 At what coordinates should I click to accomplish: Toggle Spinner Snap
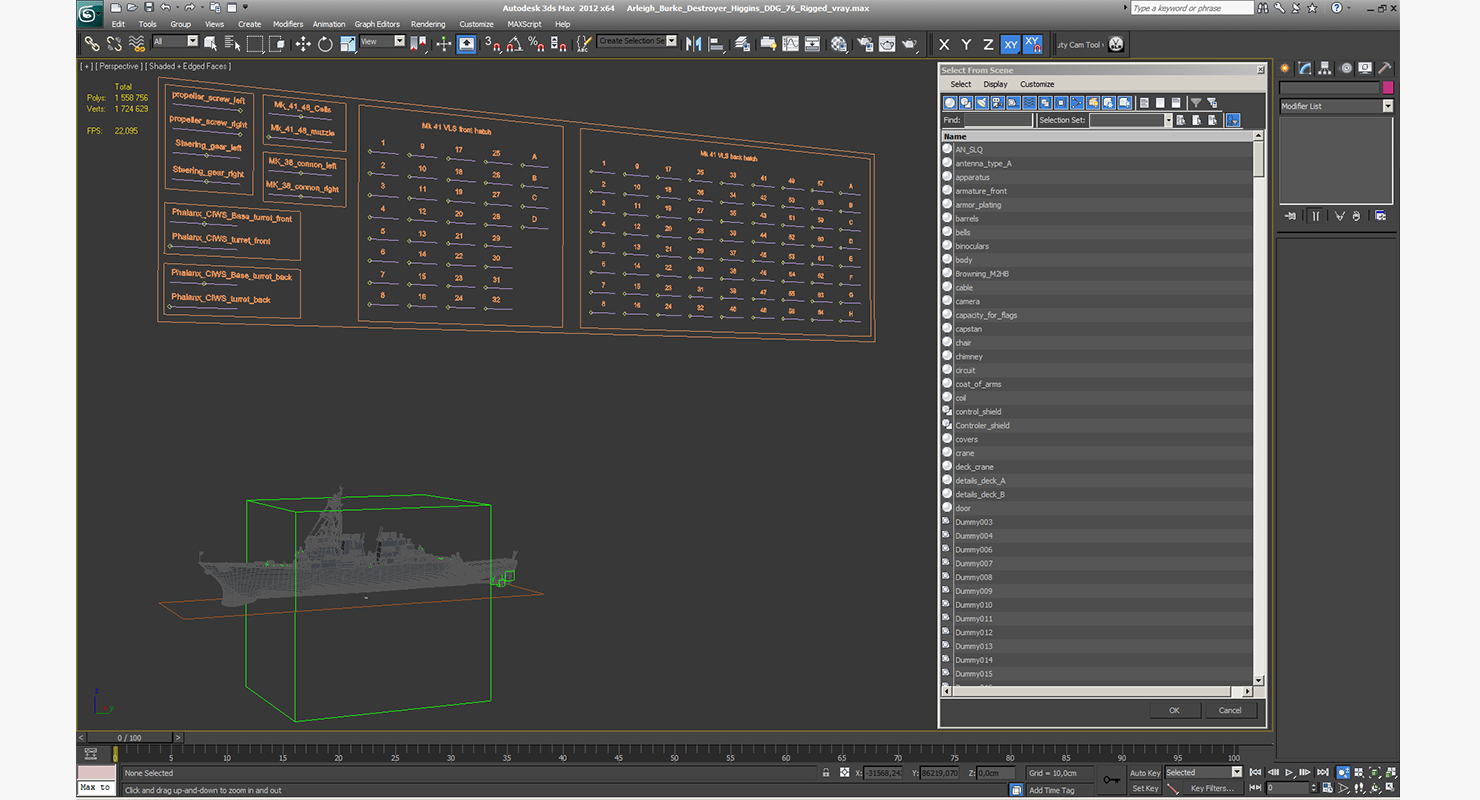[558, 44]
